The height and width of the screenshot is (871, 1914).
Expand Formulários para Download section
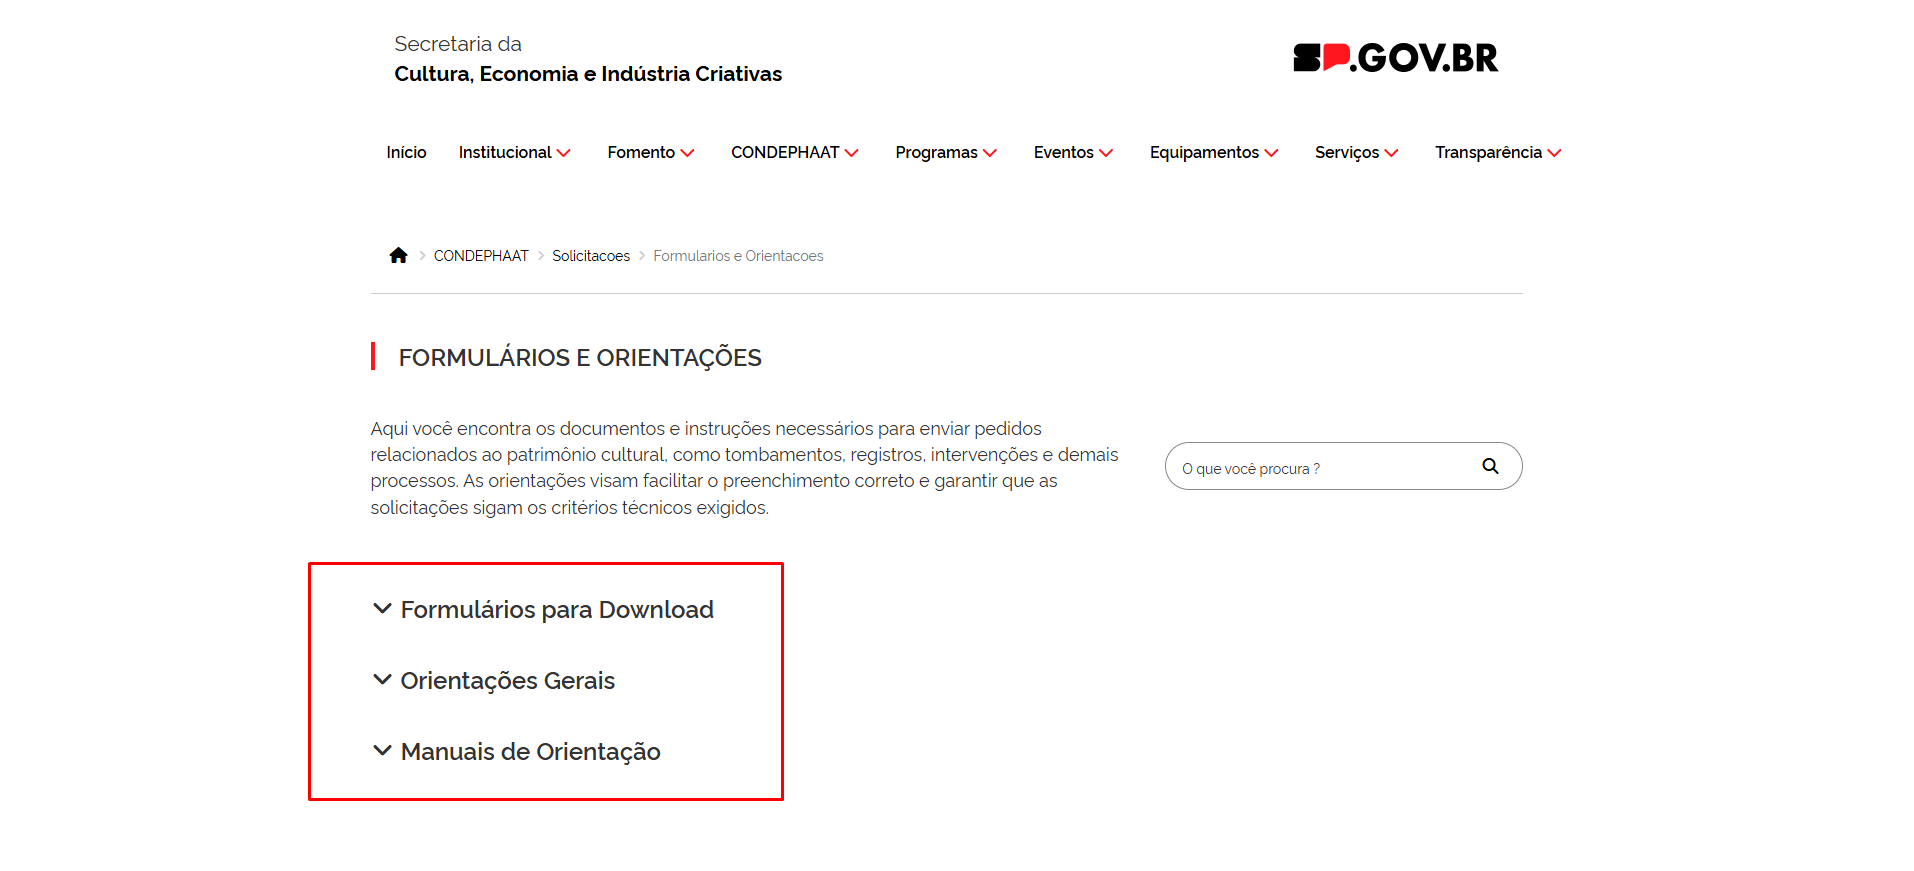(x=556, y=610)
